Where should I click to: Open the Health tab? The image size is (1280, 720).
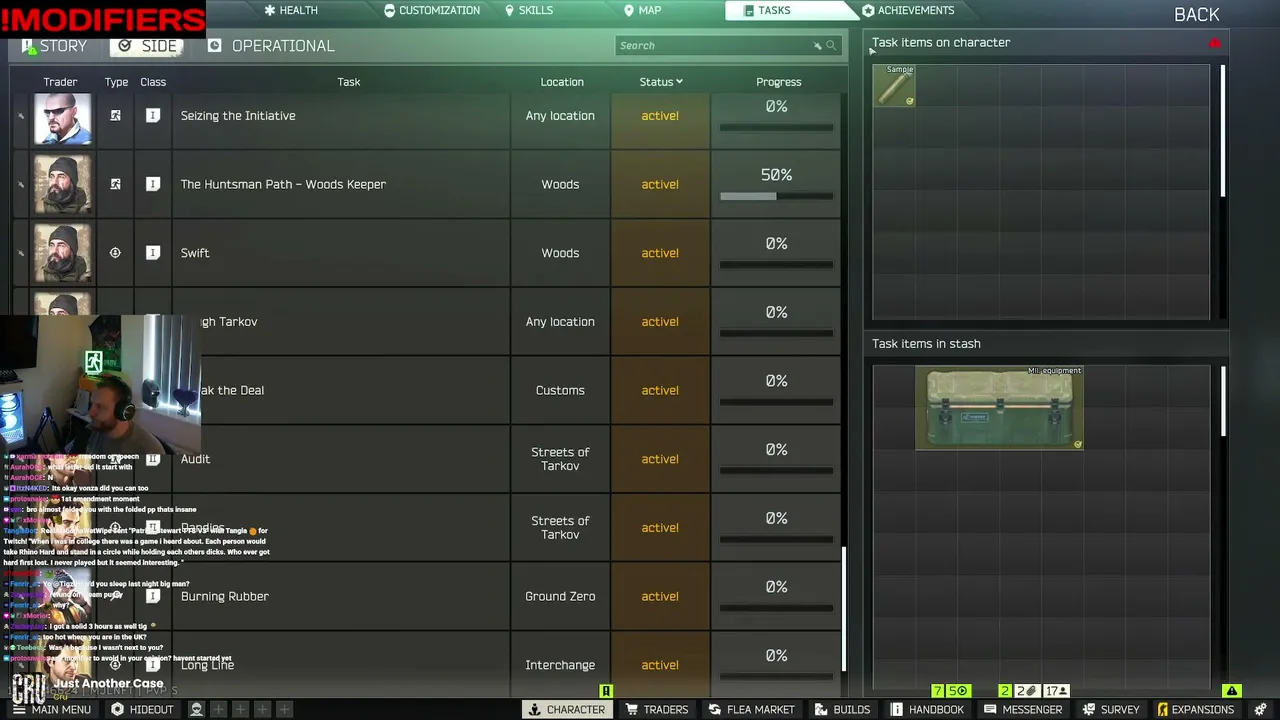[x=291, y=10]
